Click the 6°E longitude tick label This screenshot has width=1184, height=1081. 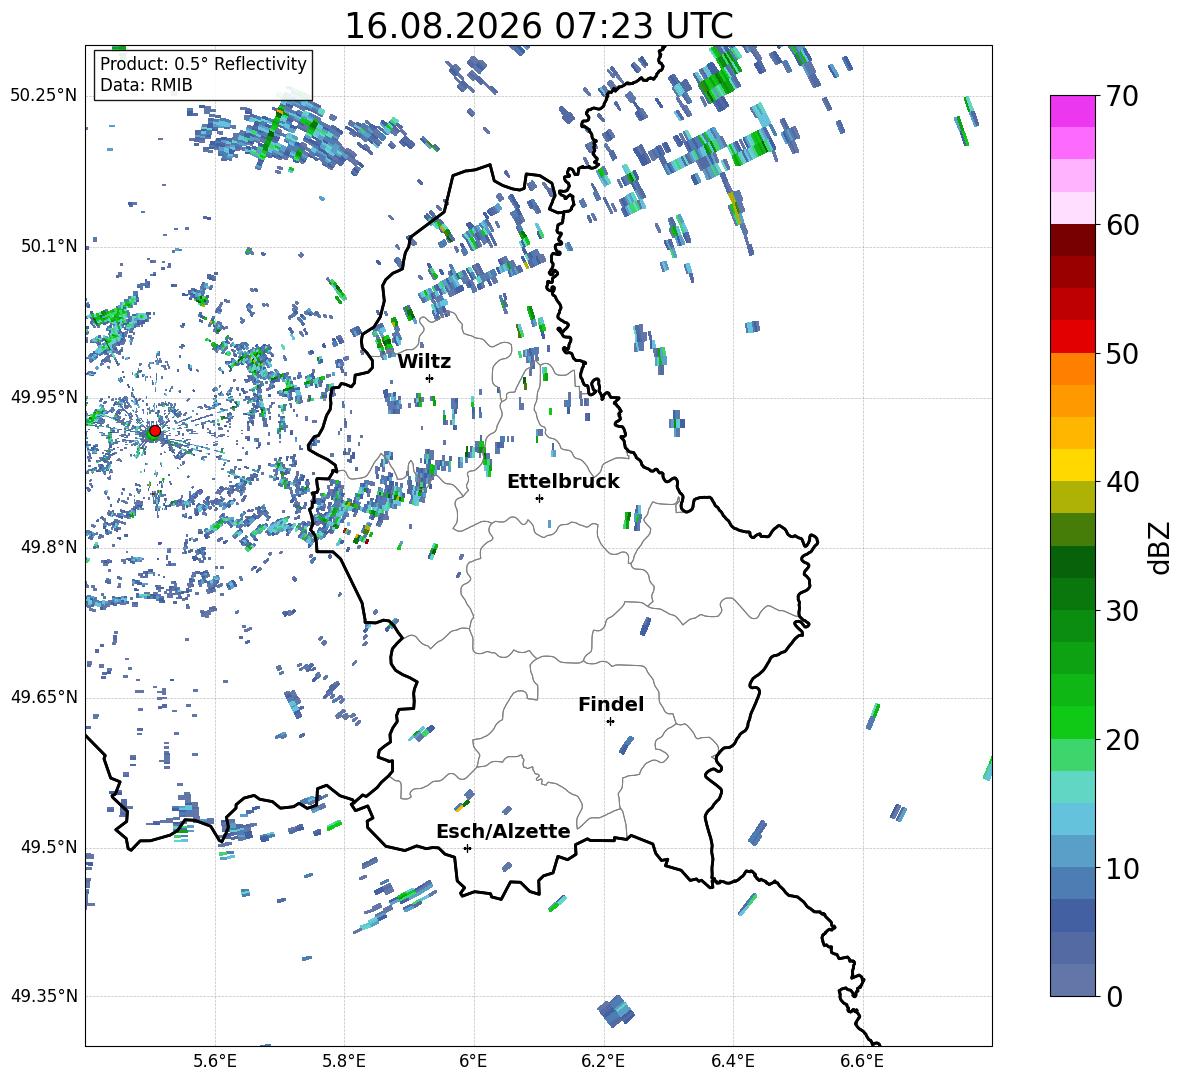473,1061
